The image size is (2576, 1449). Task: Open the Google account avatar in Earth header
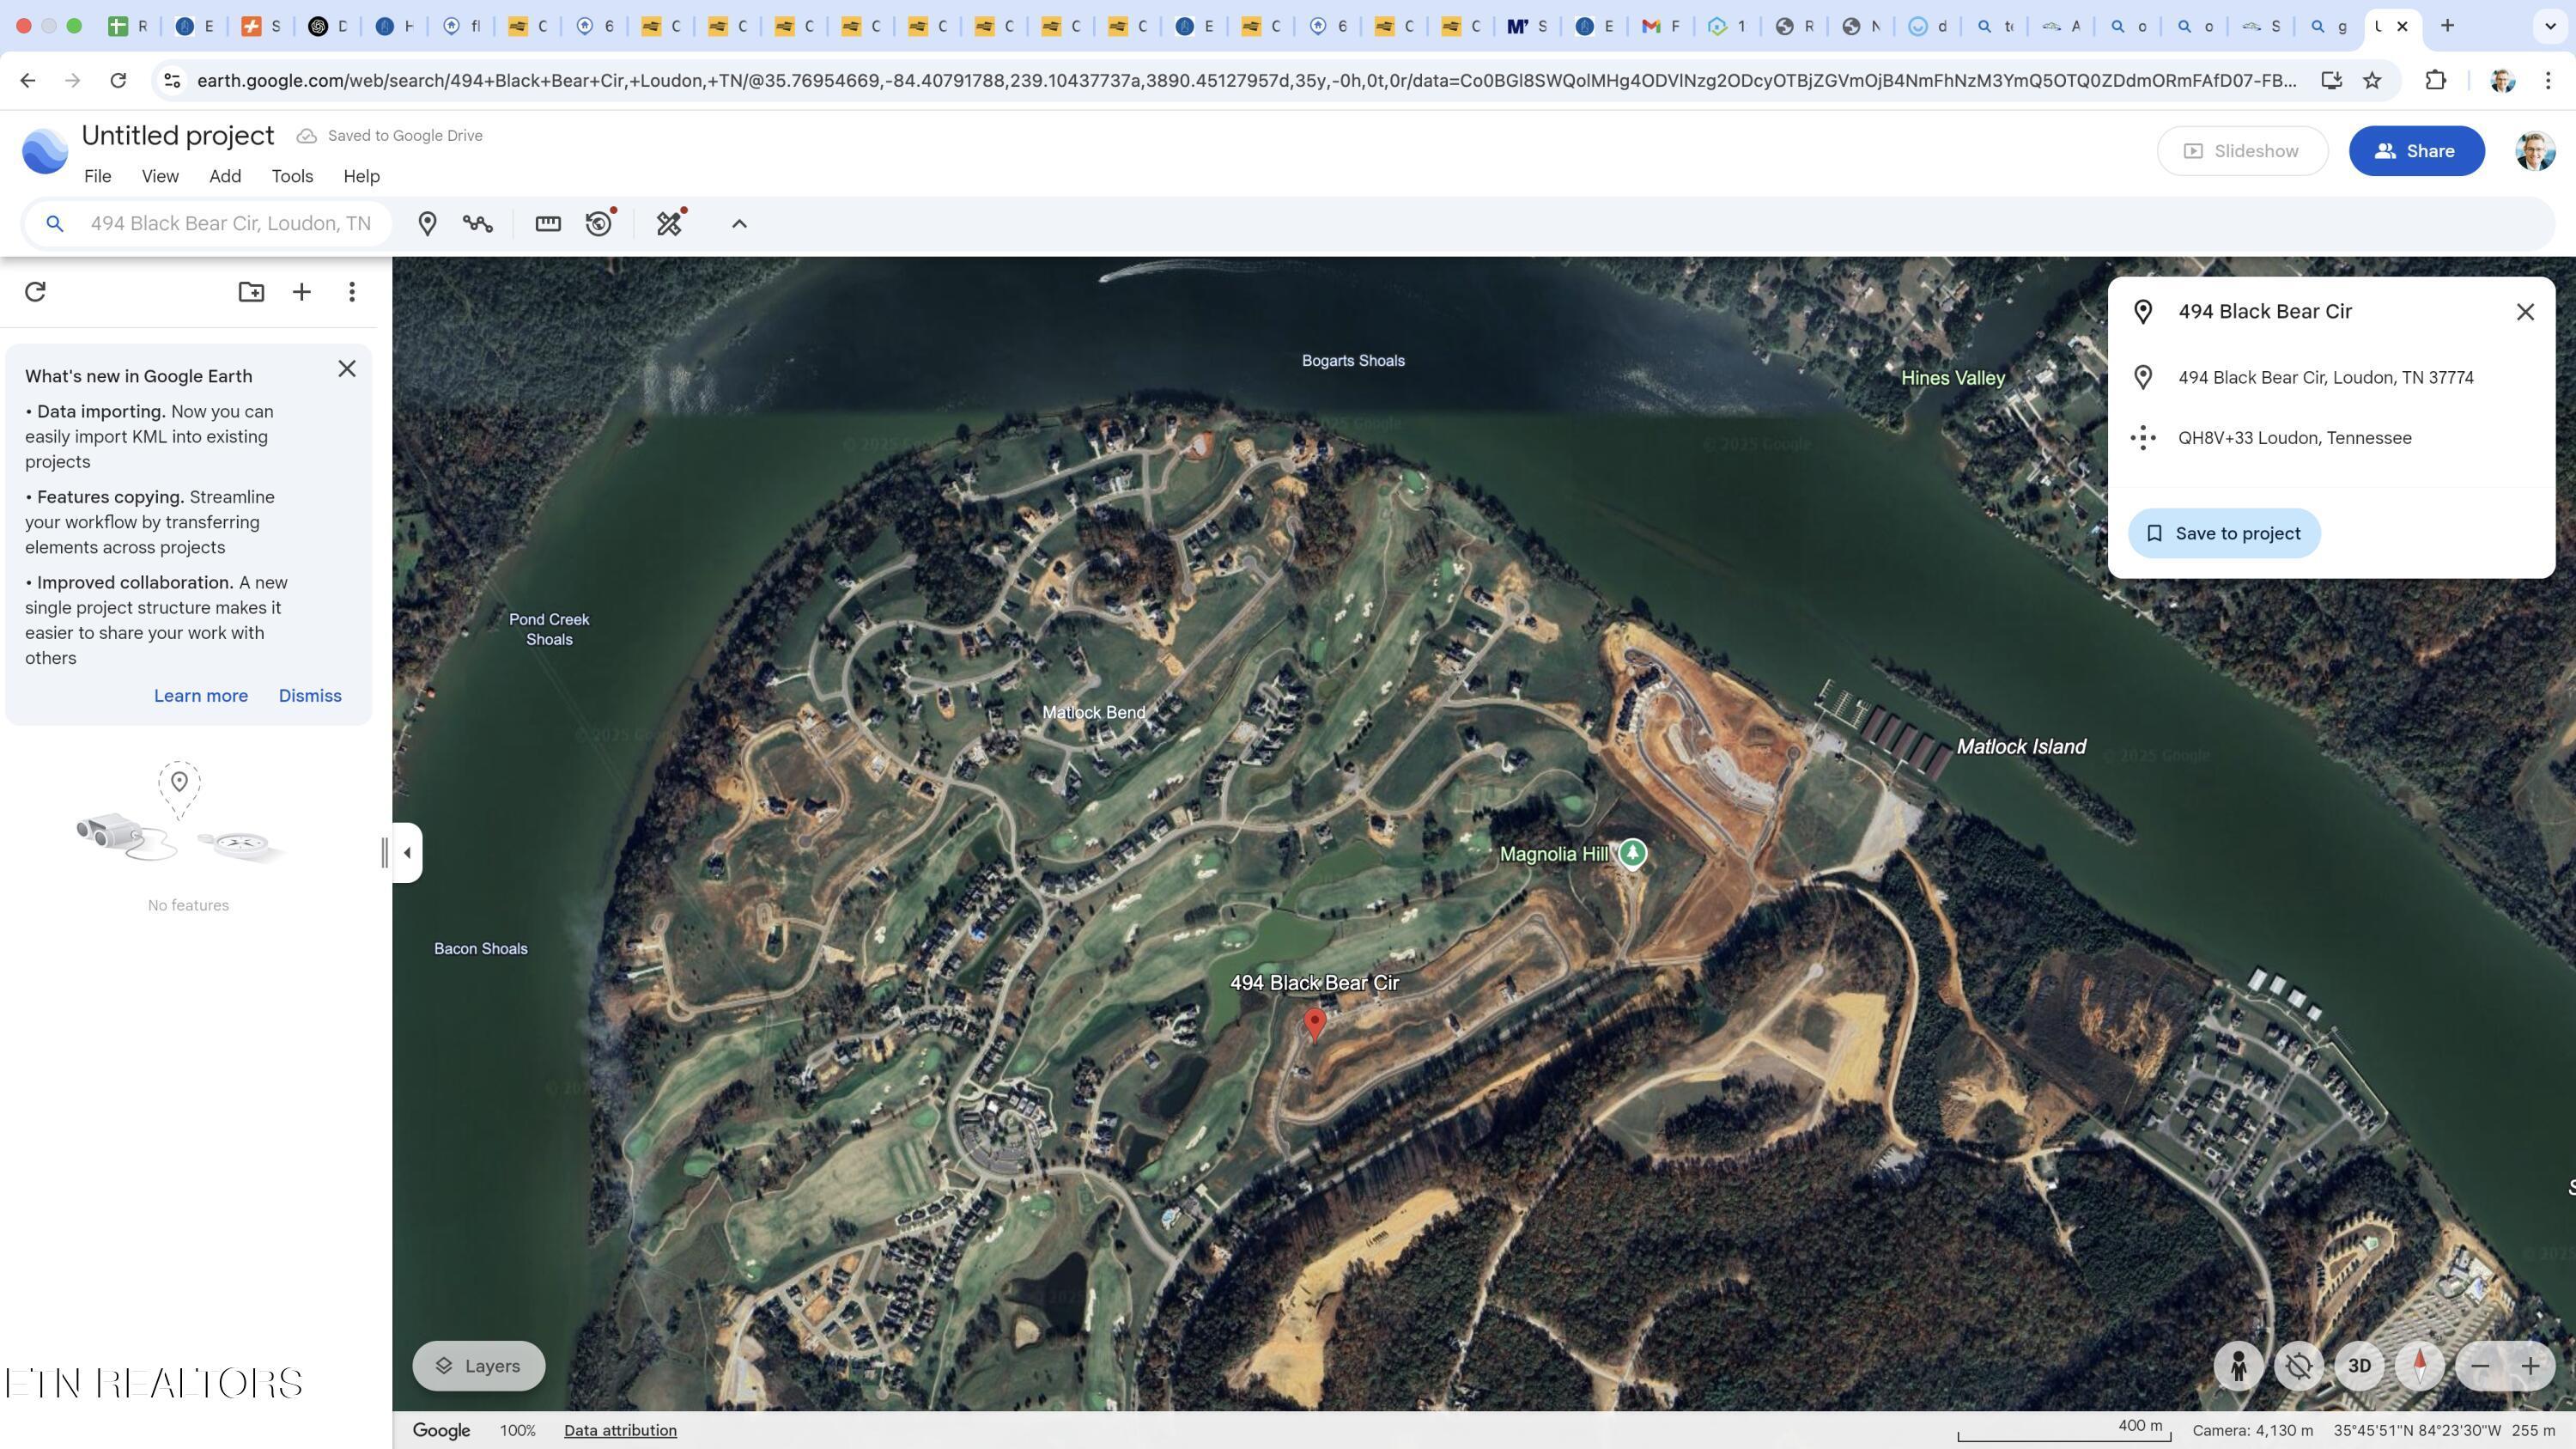coord(2535,151)
